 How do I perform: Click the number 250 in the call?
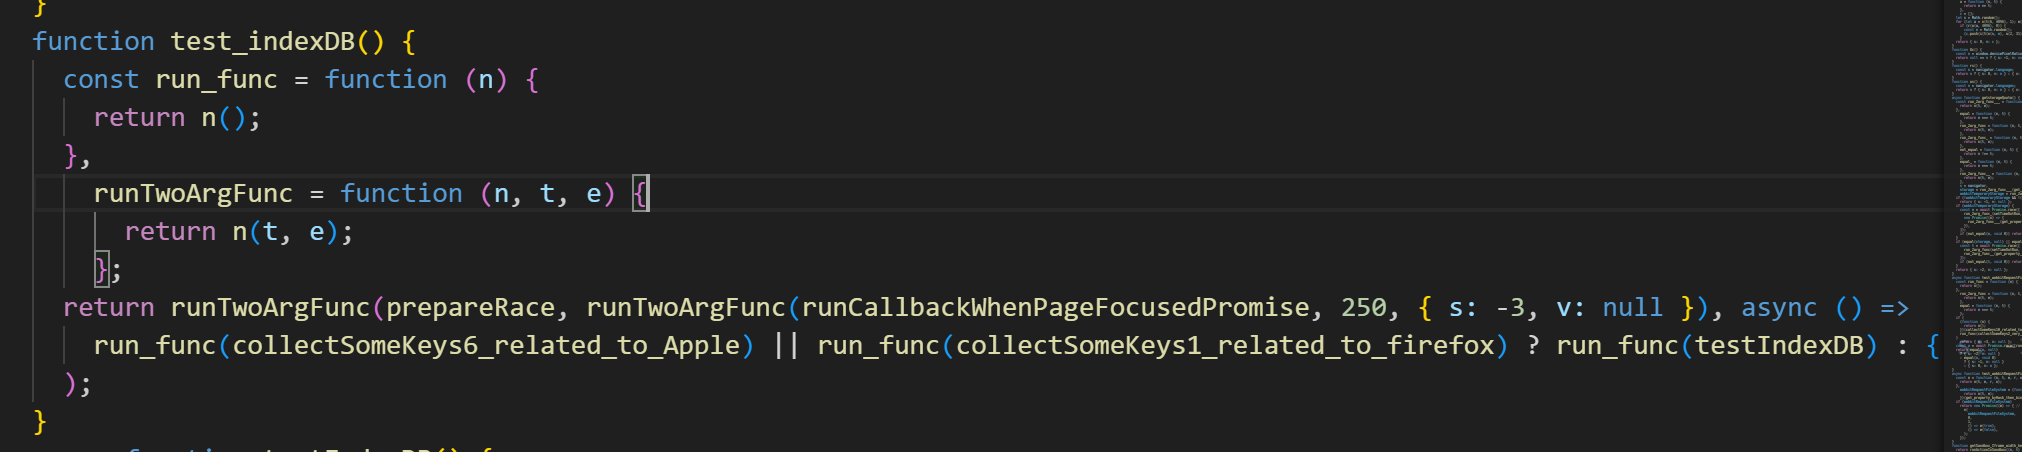pyautogui.click(x=1363, y=308)
